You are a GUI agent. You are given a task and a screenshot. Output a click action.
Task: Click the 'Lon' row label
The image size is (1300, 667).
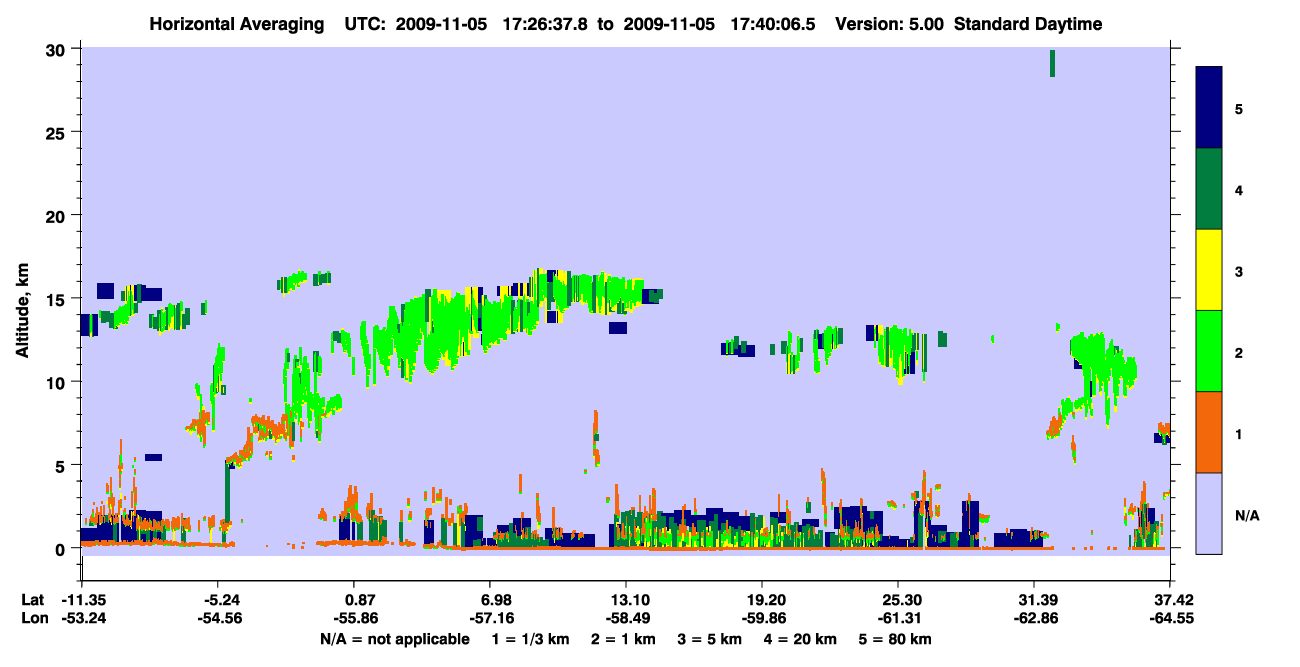(x=33, y=618)
